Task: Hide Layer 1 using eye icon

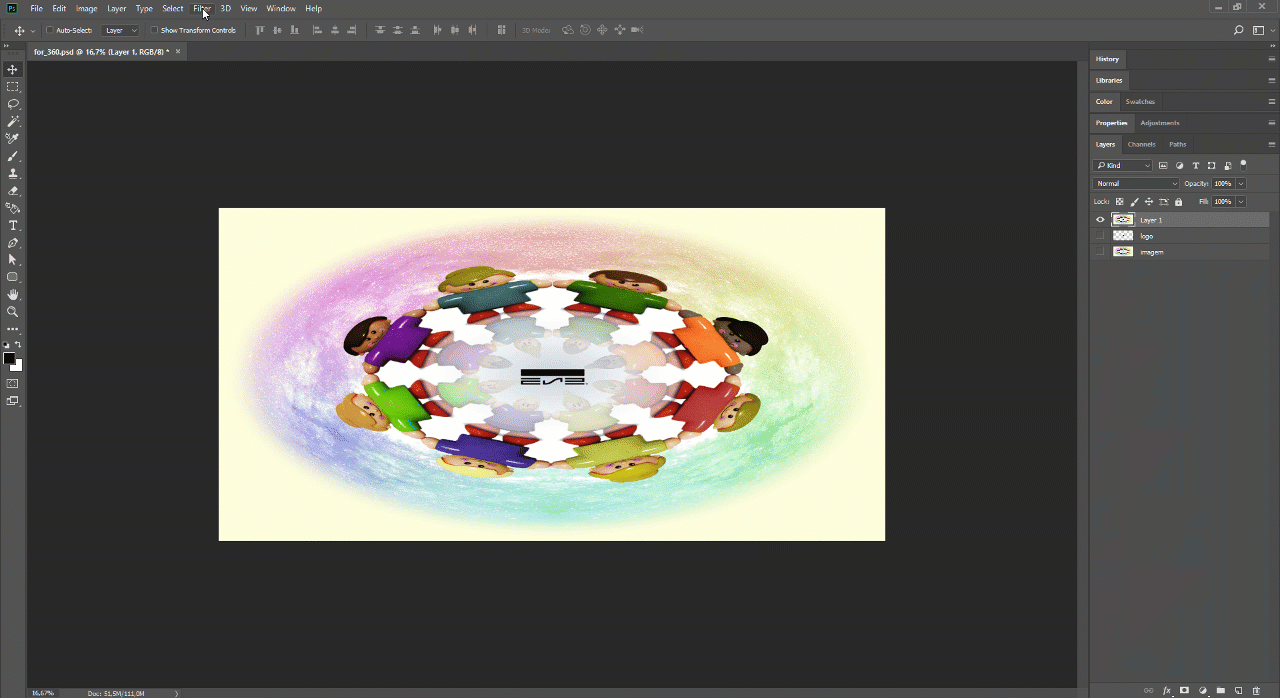Action: [1100, 220]
